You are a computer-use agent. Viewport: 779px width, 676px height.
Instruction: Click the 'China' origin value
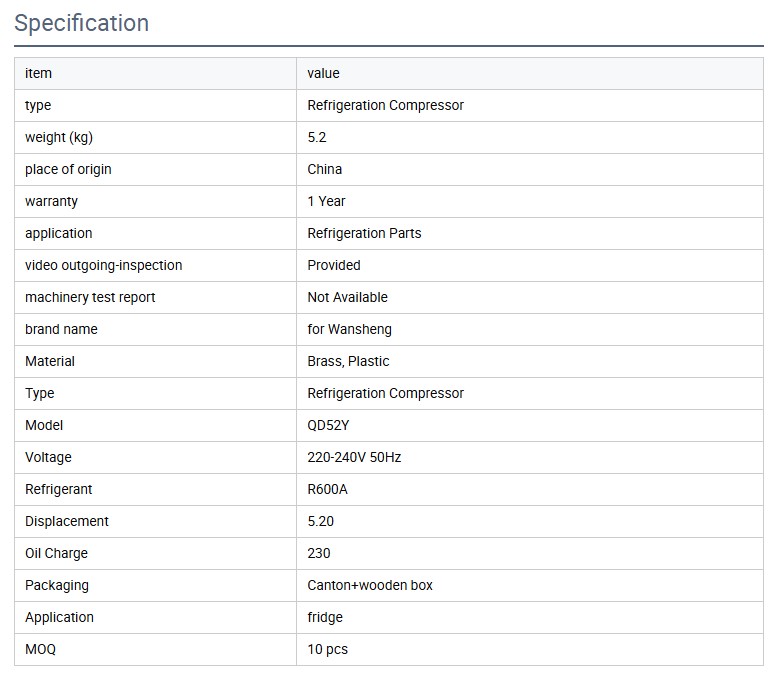(324, 169)
